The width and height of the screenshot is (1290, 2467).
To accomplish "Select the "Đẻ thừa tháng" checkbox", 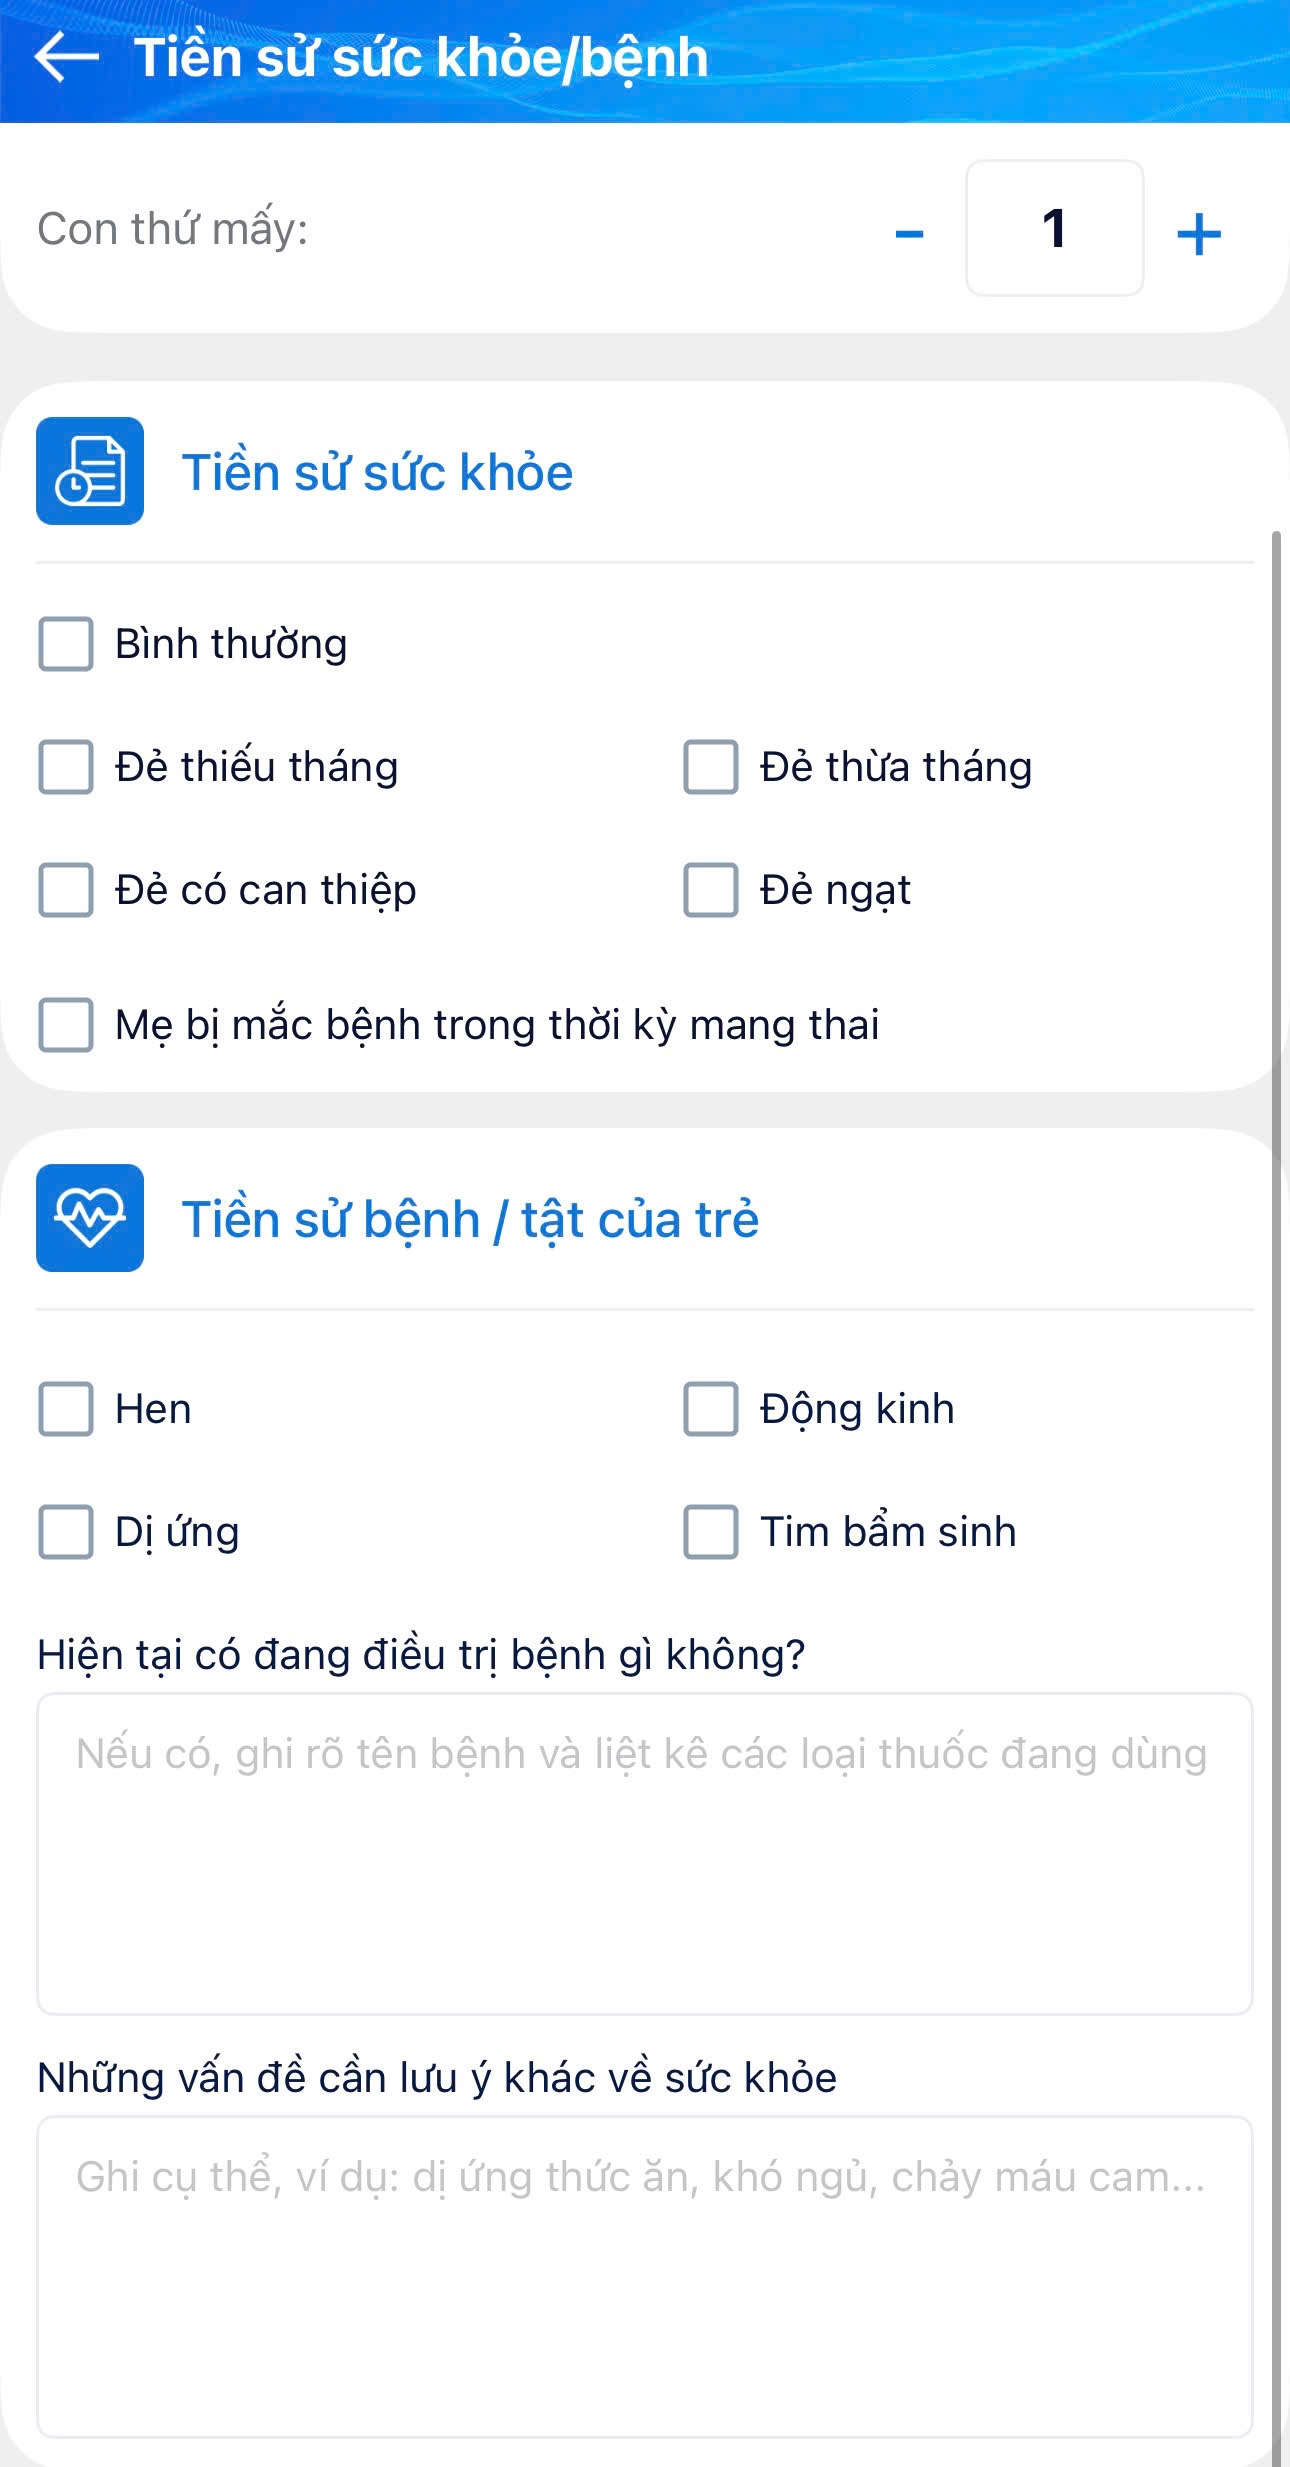I will [x=711, y=767].
